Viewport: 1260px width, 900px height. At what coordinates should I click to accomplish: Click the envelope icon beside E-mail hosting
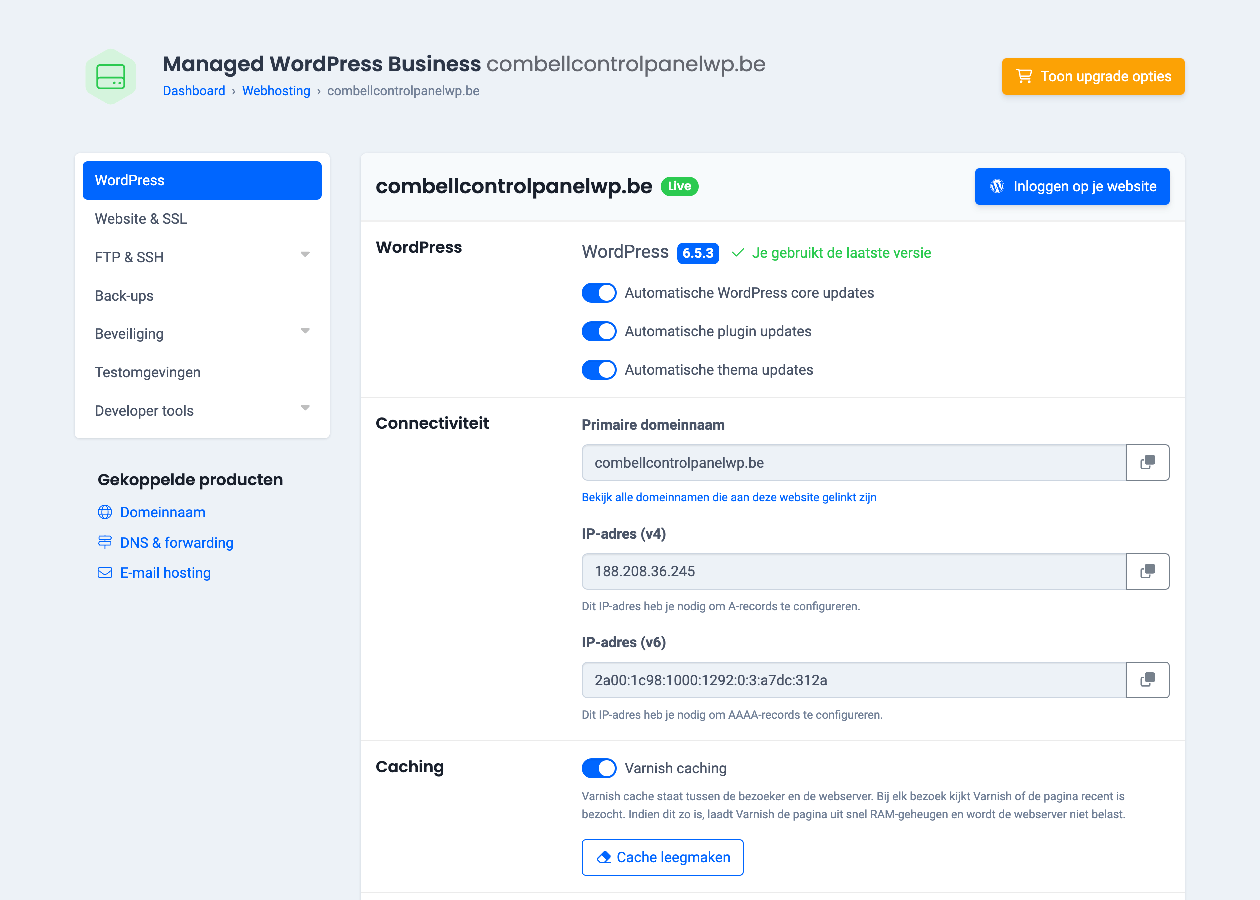pyautogui.click(x=105, y=573)
